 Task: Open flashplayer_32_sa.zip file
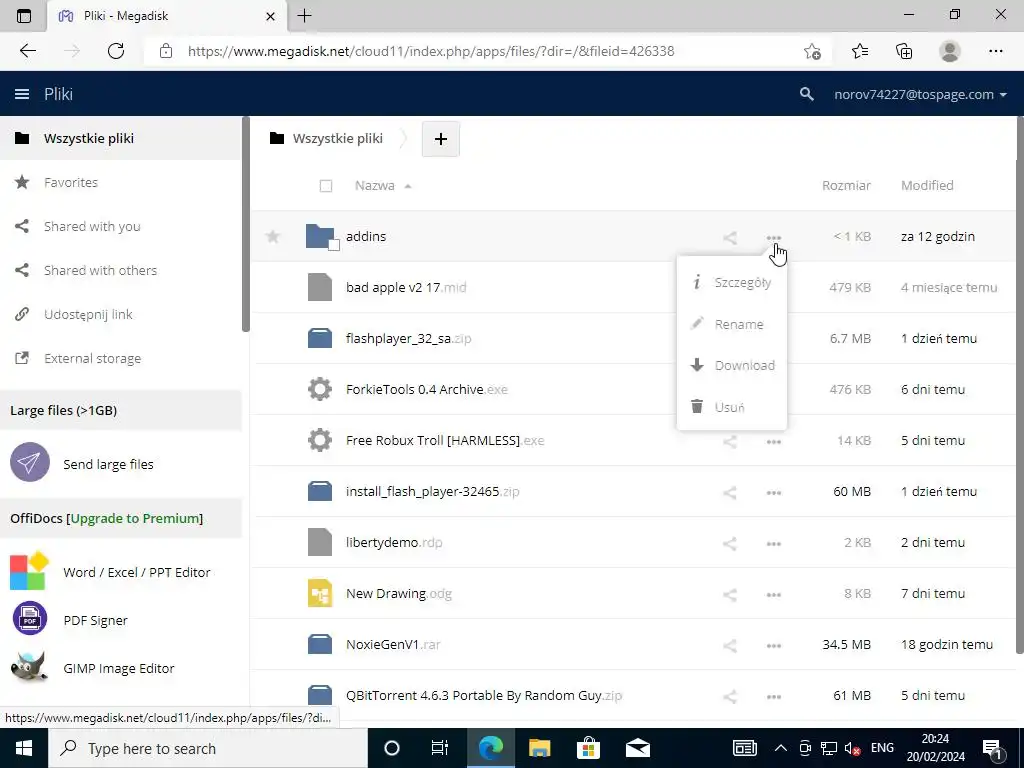(x=408, y=338)
